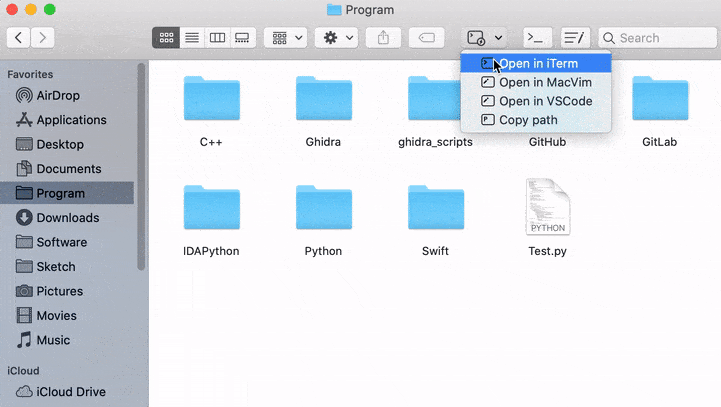The height and width of the screenshot is (407, 721).
Task: Go back with the left arrow button
Action: pyautogui.click(x=18, y=38)
